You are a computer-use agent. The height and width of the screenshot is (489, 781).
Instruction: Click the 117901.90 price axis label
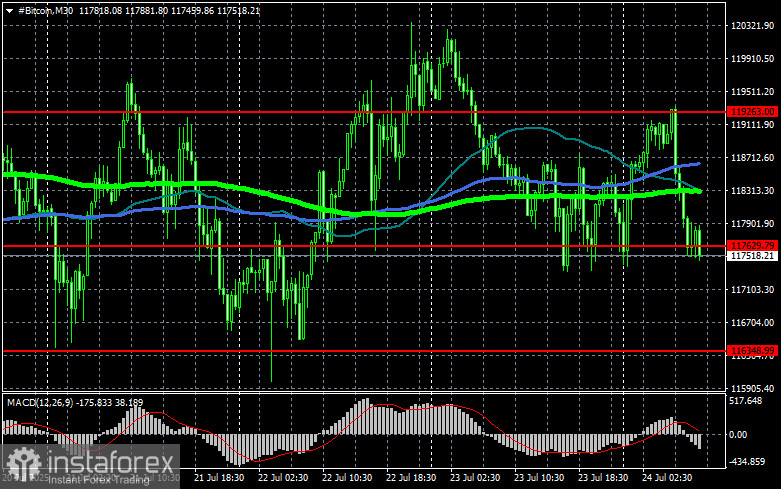click(x=752, y=224)
